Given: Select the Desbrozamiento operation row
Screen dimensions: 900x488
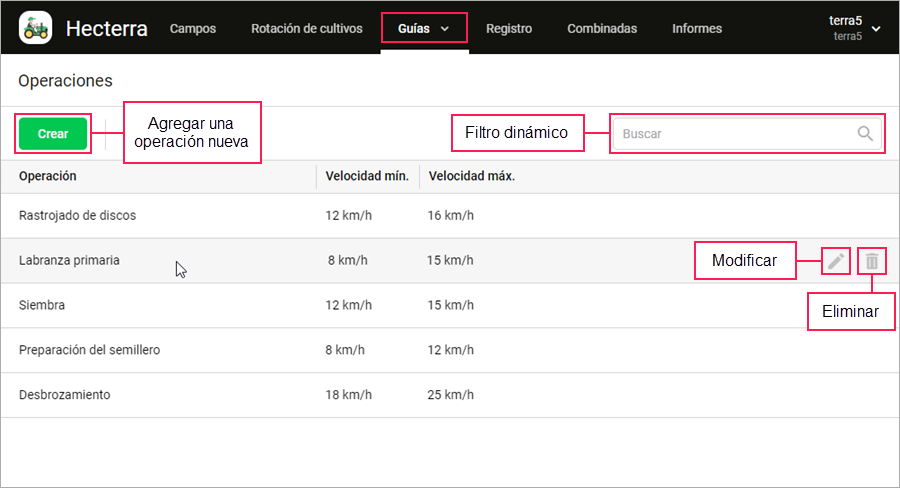Looking at the screenshot, I should (450, 395).
